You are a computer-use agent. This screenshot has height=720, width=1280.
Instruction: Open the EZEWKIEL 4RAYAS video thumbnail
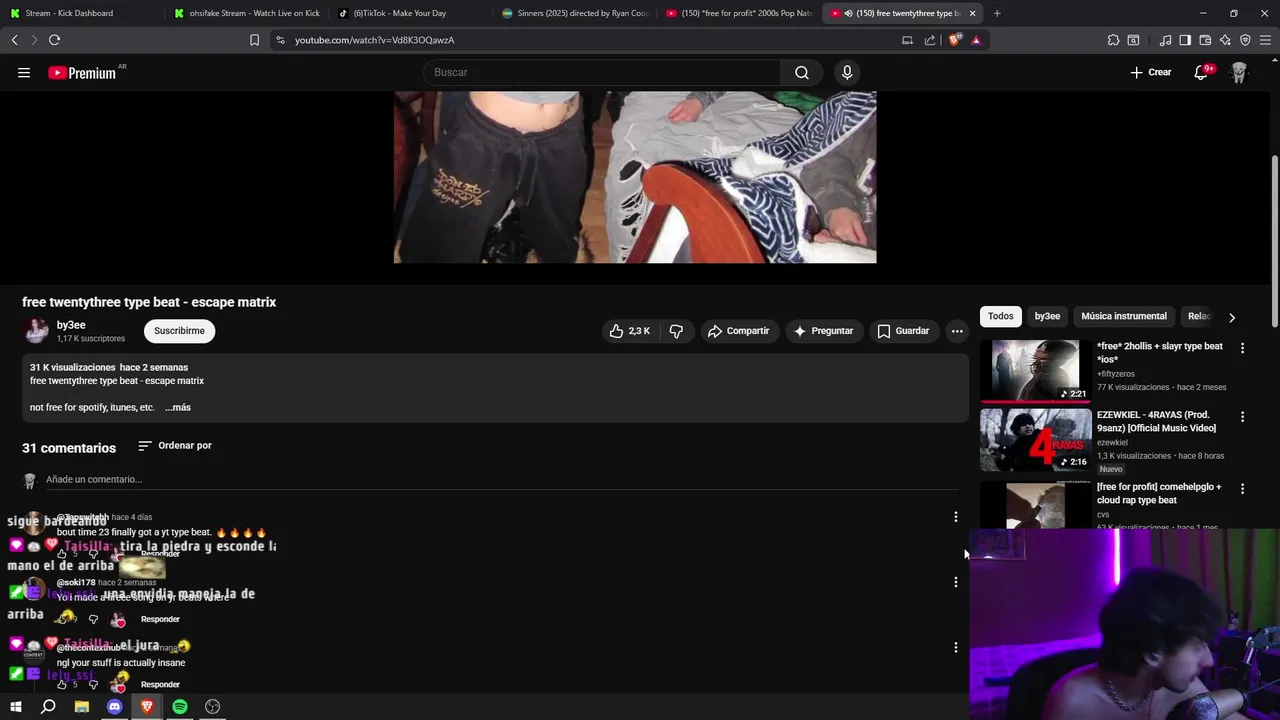point(1035,440)
